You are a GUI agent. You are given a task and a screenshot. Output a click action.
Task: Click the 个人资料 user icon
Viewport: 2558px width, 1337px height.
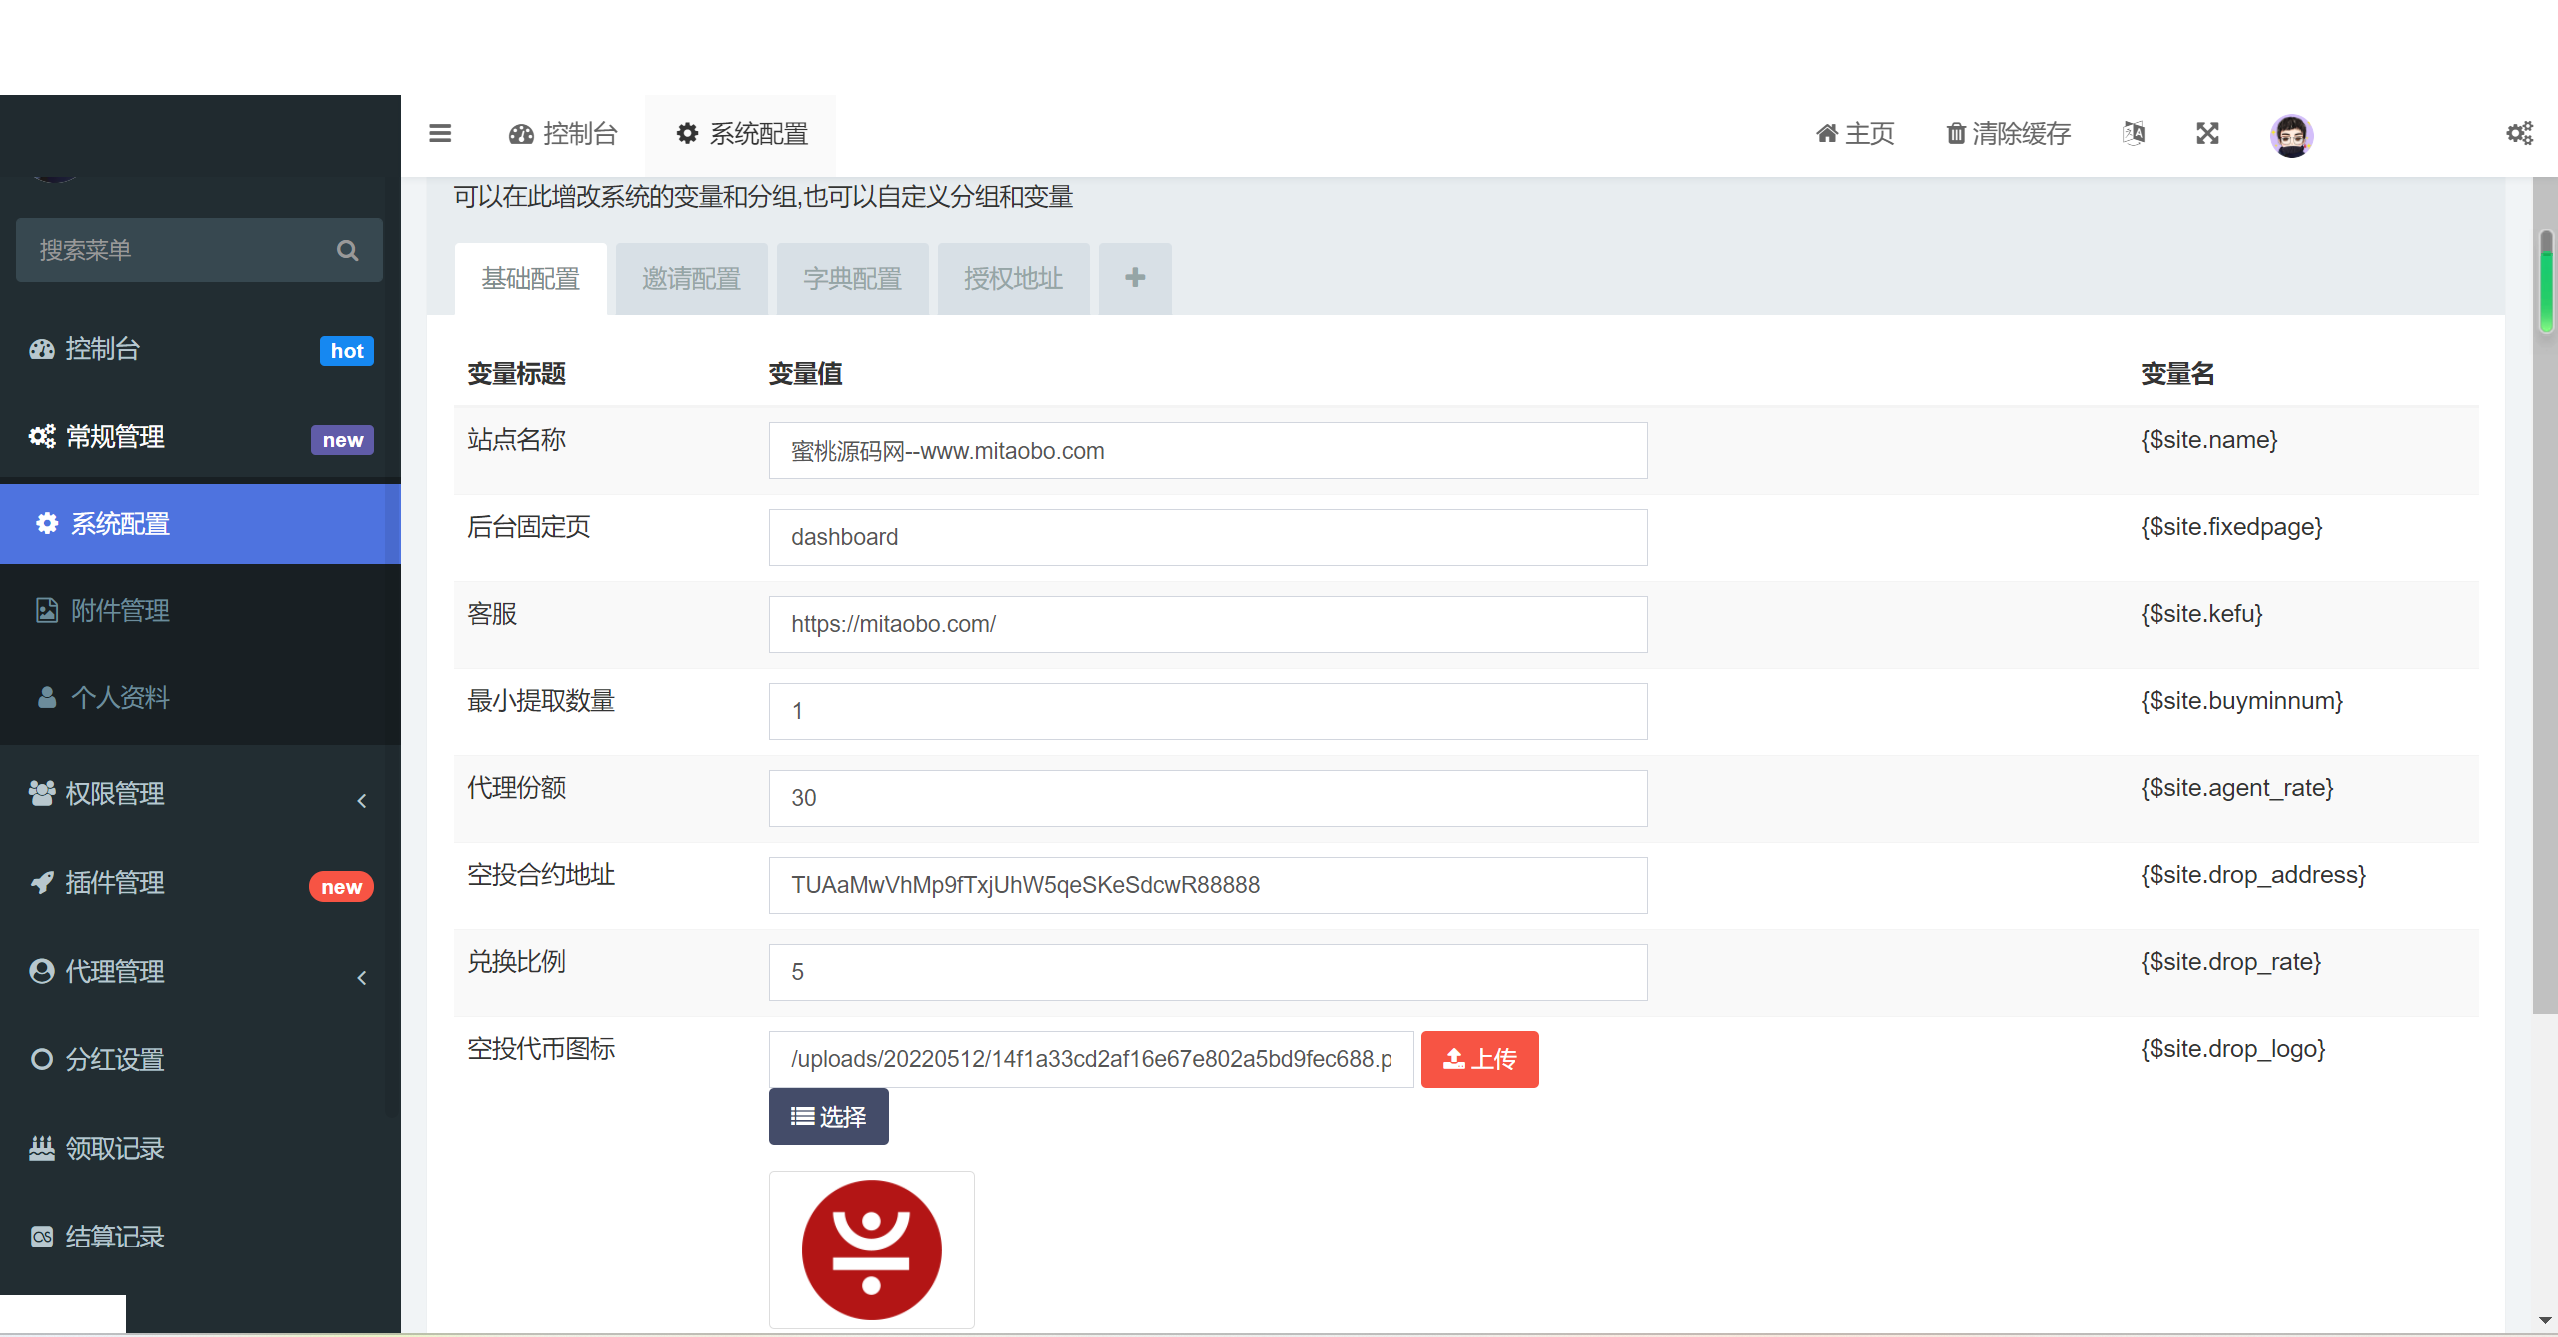[47, 697]
